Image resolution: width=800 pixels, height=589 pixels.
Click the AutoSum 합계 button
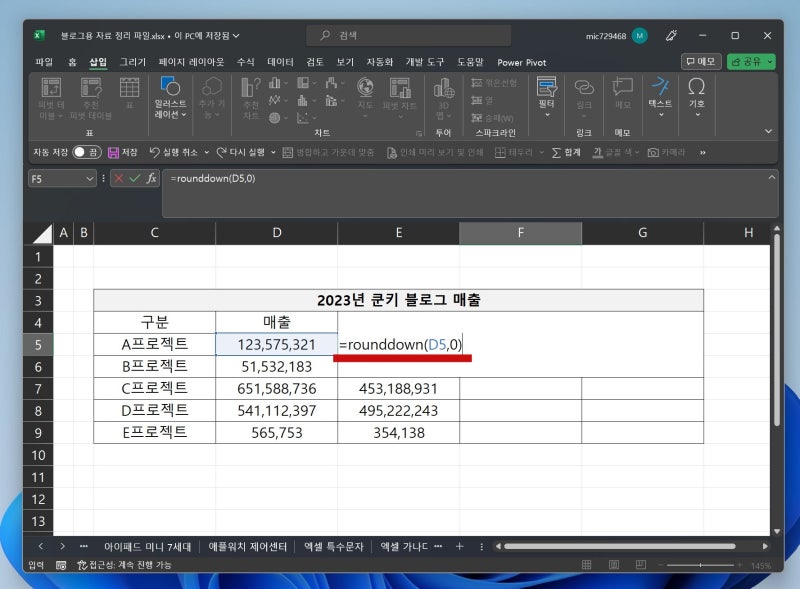click(x=566, y=153)
